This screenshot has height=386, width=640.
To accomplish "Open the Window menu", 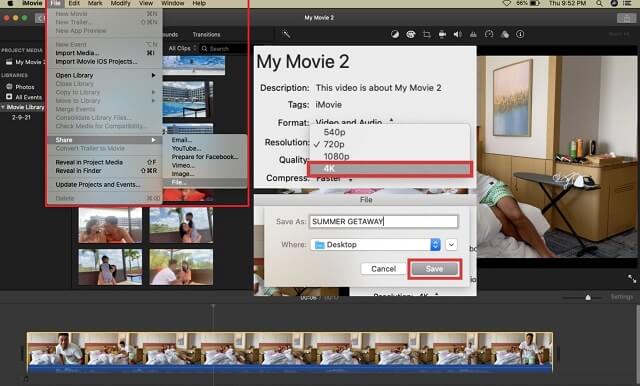I will (x=173, y=3).
